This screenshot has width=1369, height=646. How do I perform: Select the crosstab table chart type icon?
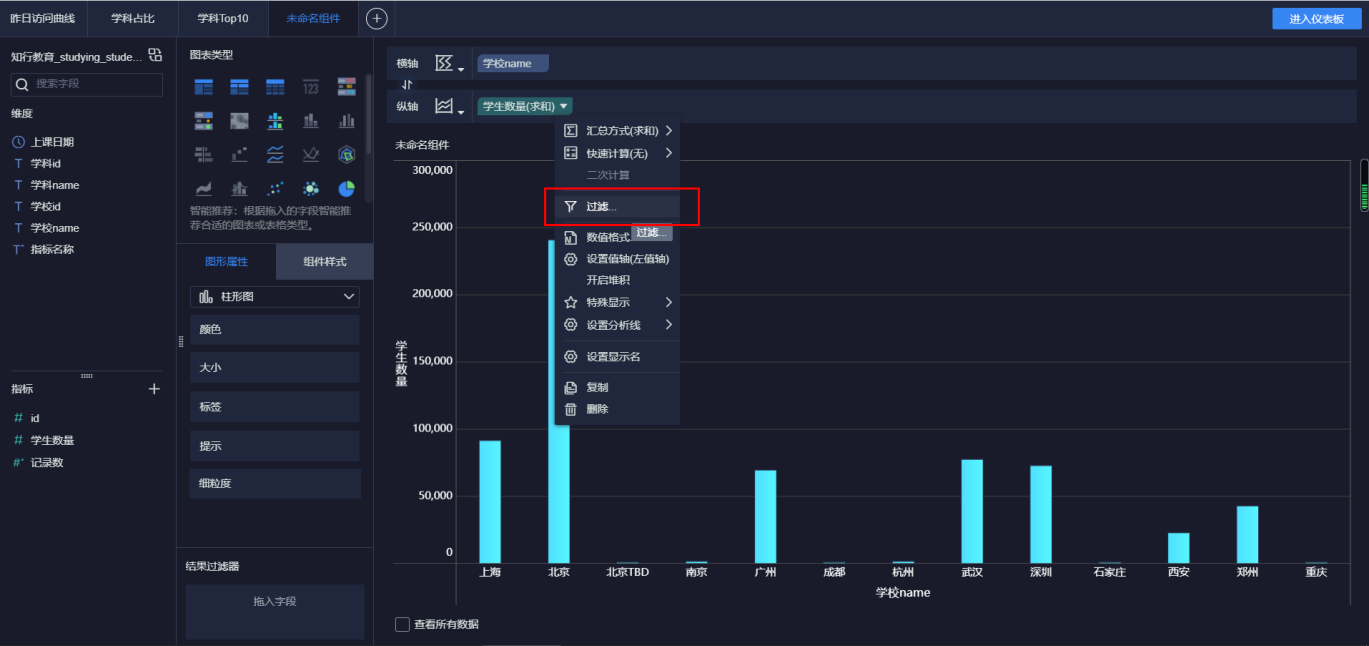point(240,87)
